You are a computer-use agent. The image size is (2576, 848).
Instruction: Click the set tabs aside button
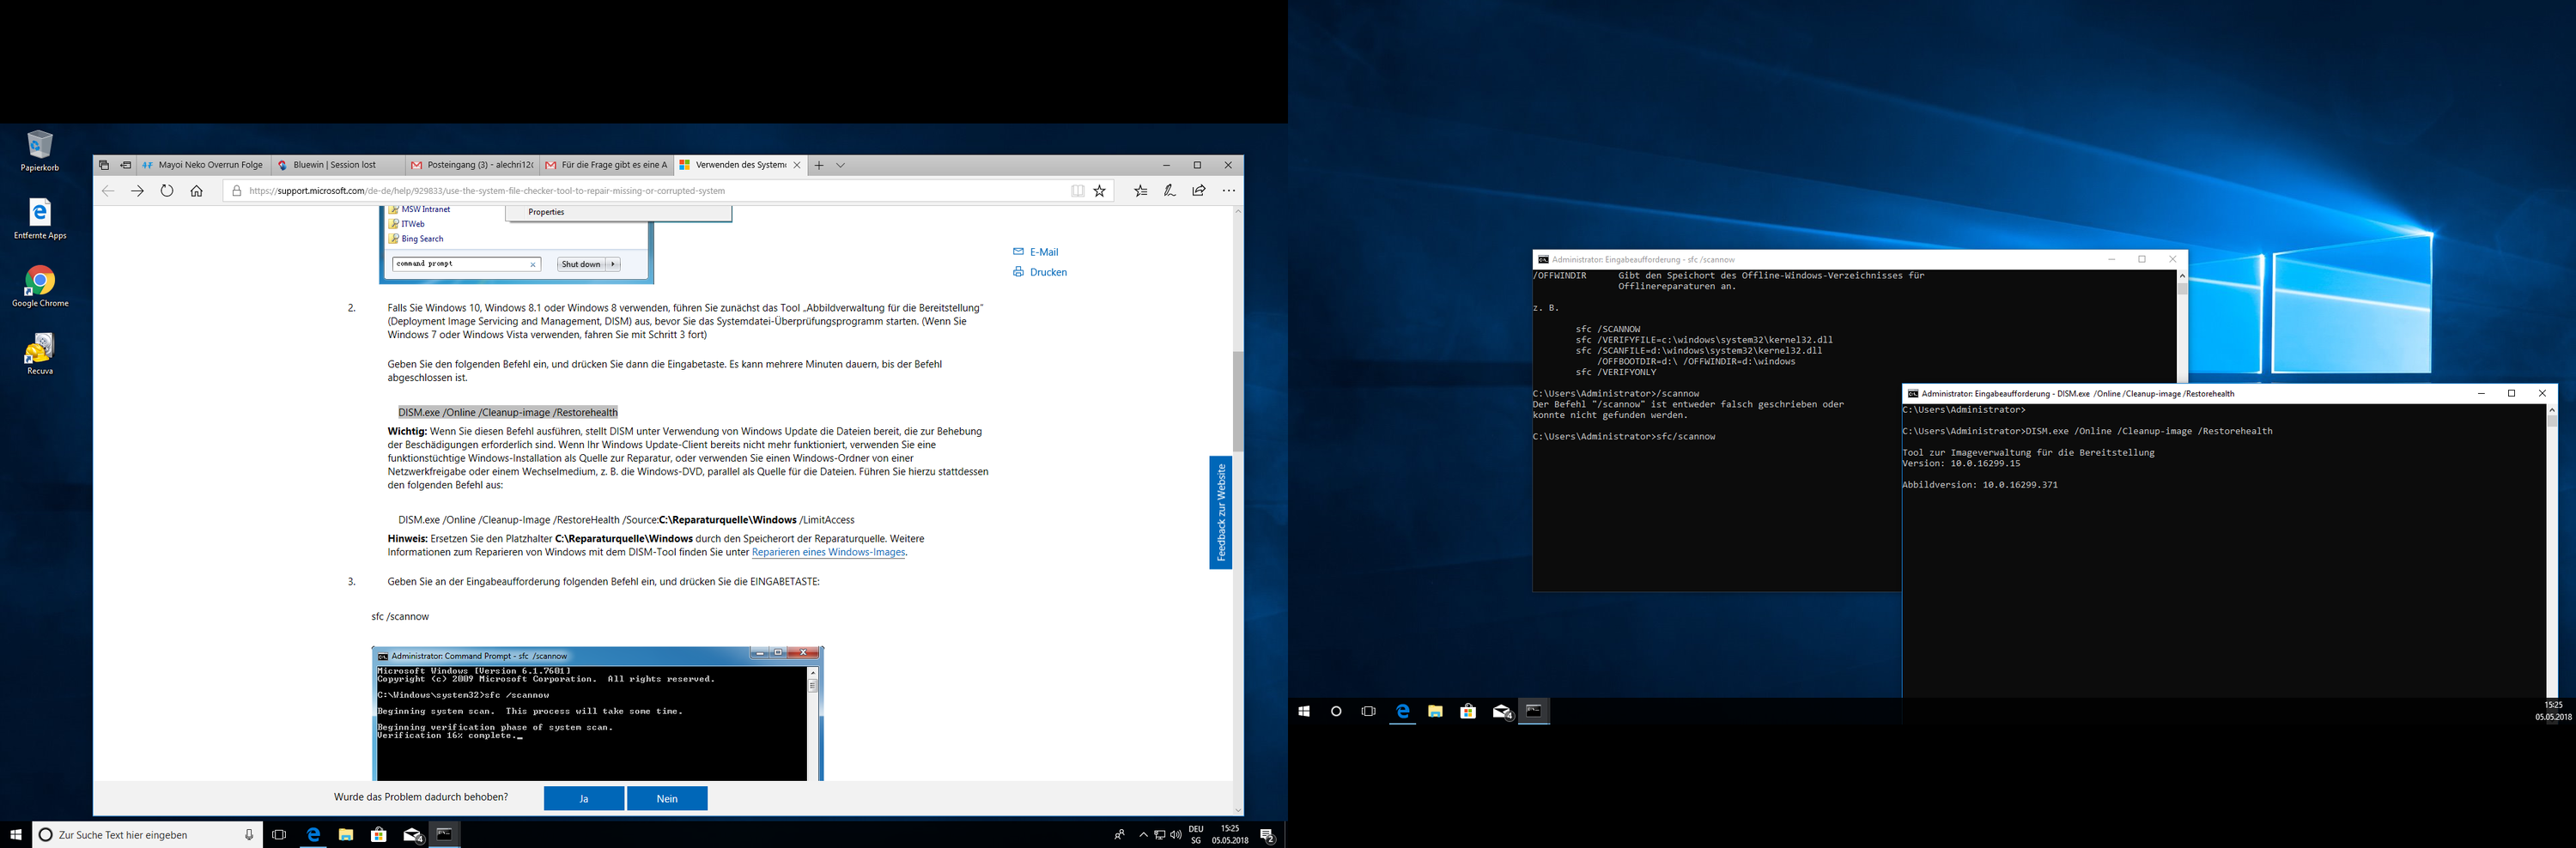coord(126,165)
